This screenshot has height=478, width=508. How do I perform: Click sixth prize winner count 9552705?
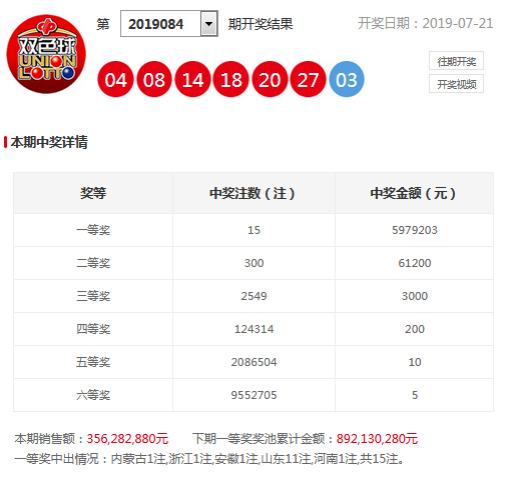(254, 395)
